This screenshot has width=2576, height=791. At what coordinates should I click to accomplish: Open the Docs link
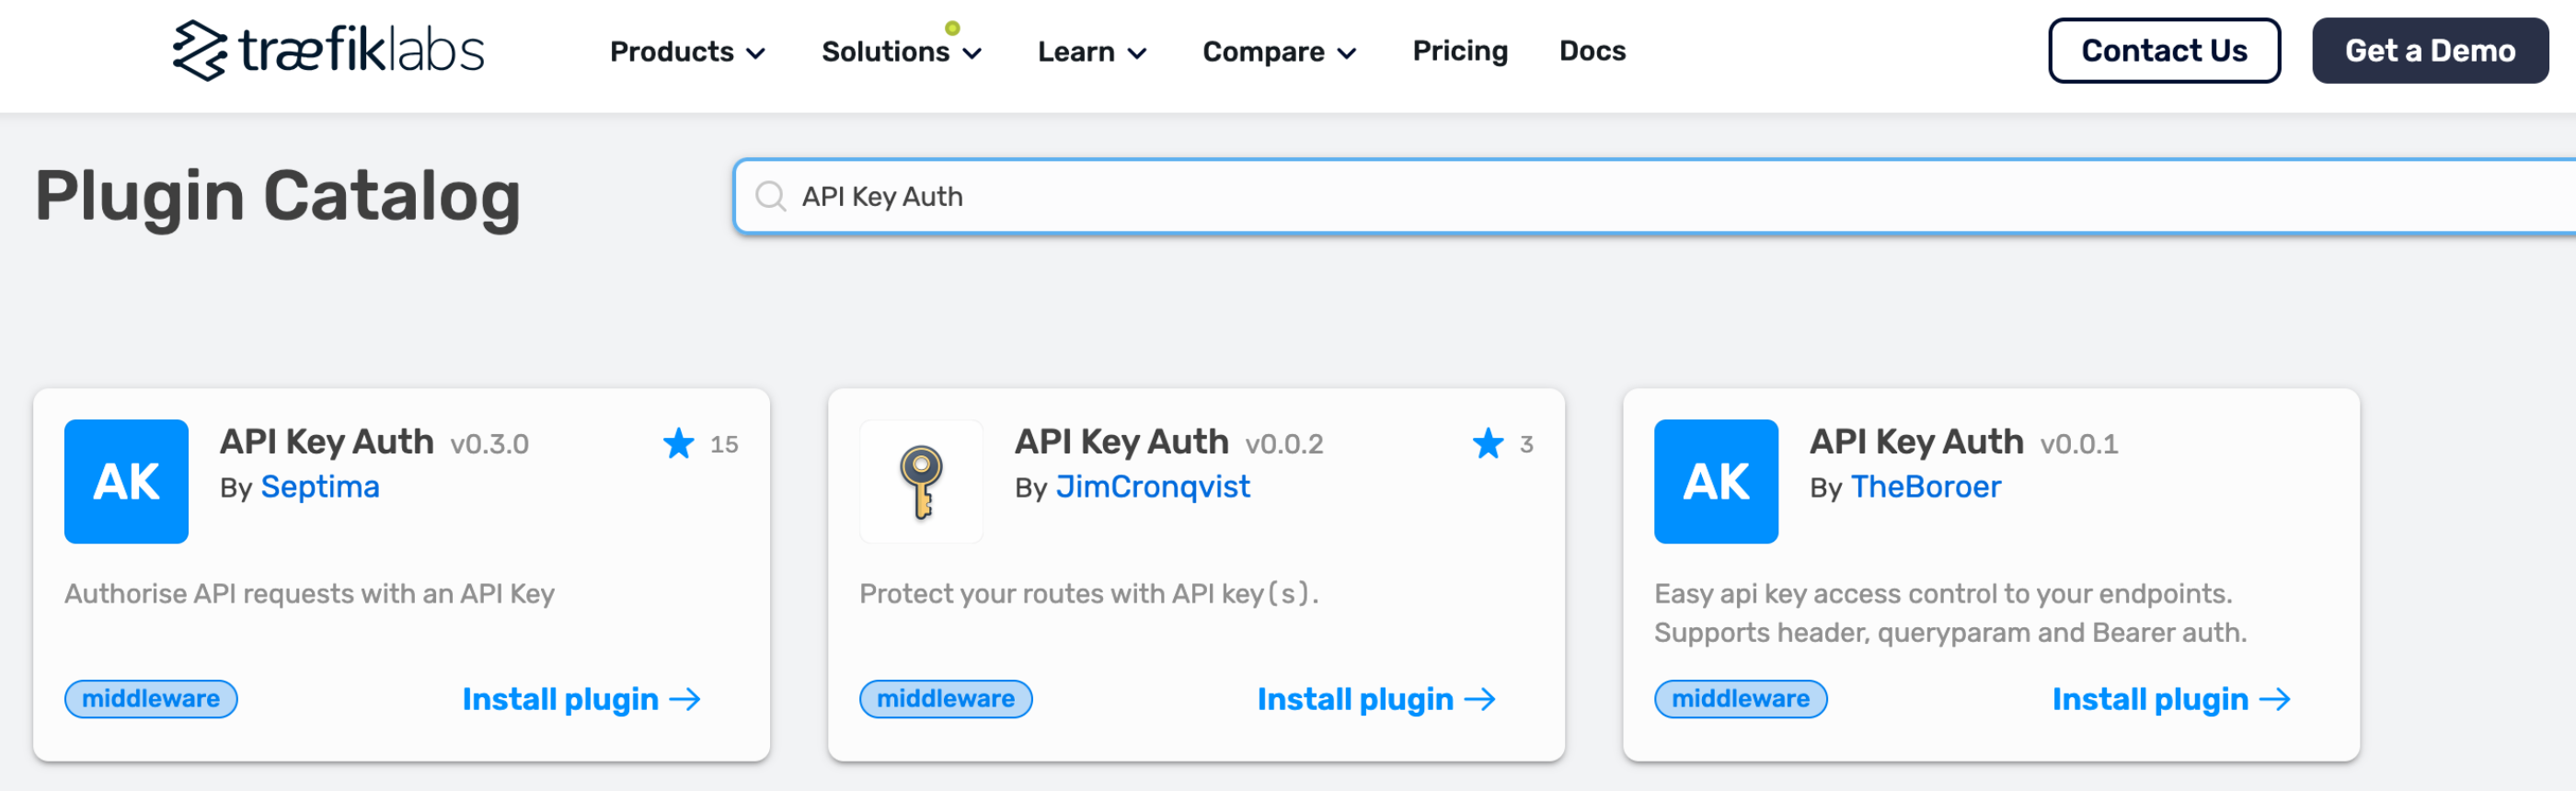click(x=1592, y=51)
